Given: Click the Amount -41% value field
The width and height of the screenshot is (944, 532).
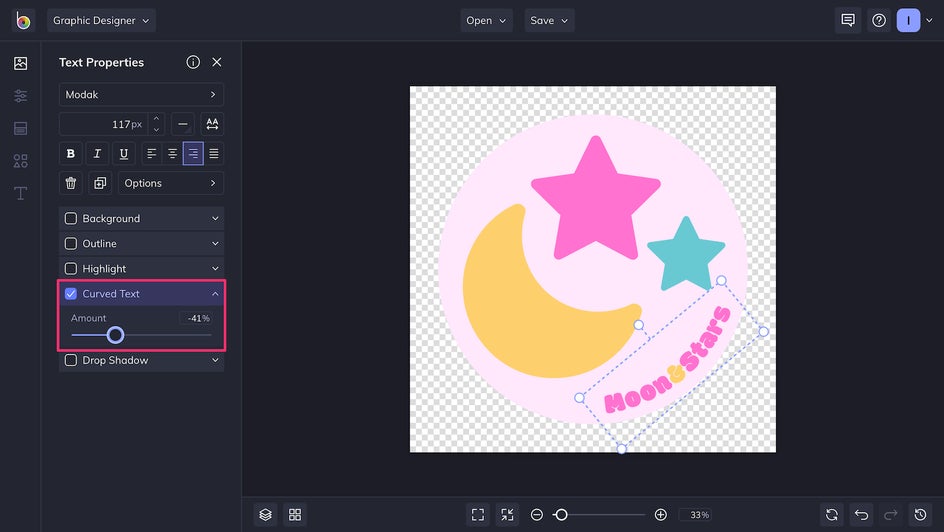Looking at the screenshot, I should coord(196,318).
